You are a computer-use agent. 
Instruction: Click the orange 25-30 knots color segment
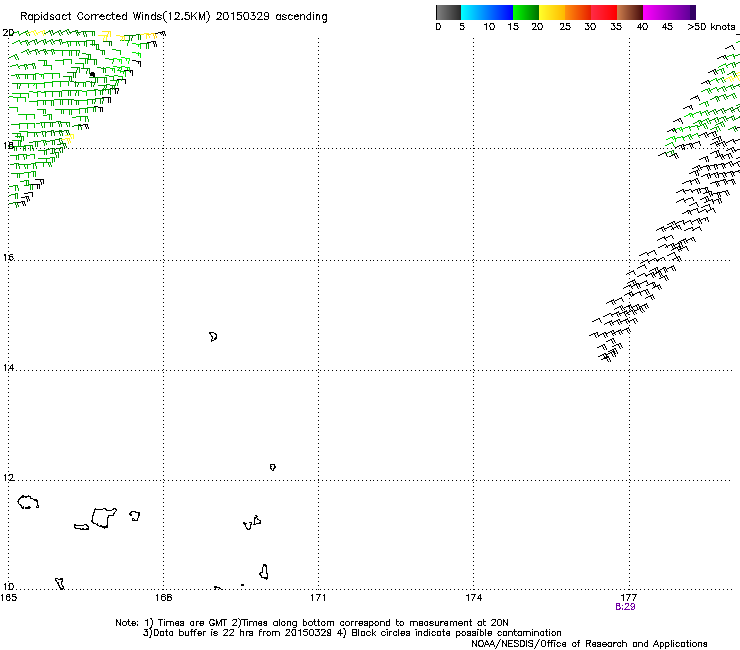577,12
